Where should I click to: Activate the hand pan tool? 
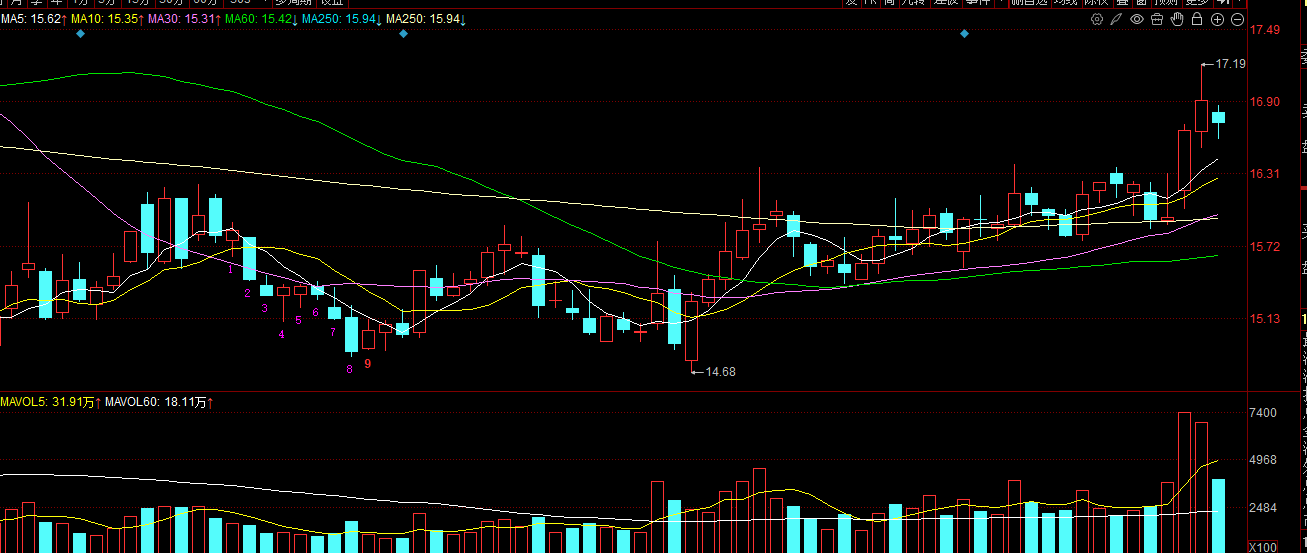pos(1177,19)
